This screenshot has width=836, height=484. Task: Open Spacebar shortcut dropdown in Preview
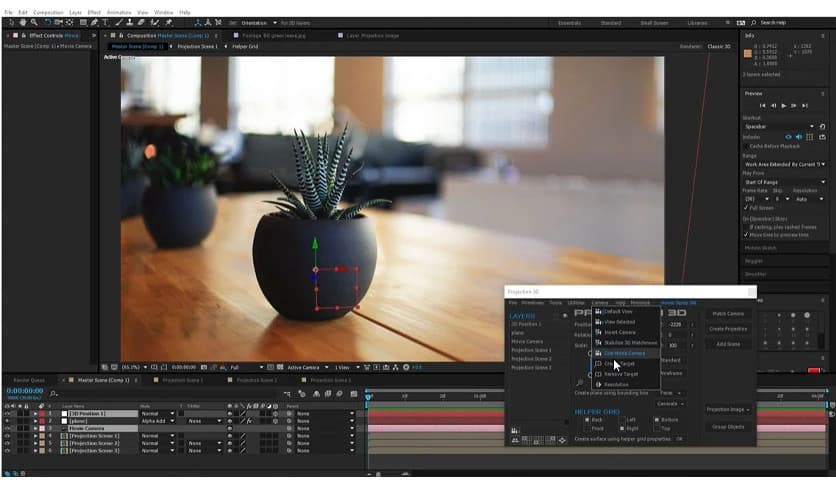[779, 127]
